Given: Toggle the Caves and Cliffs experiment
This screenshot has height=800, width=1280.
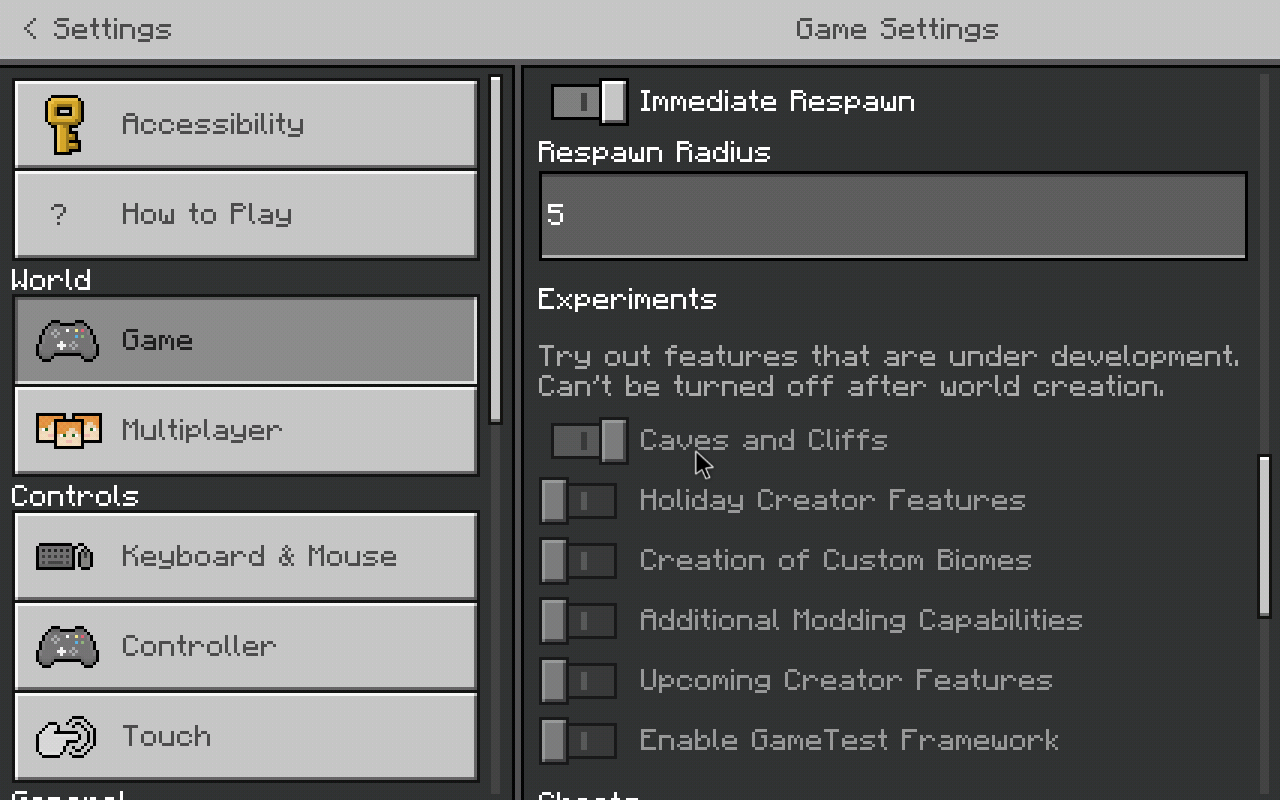Looking at the screenshot, I should pyautogui.click(x=589, y=441).
